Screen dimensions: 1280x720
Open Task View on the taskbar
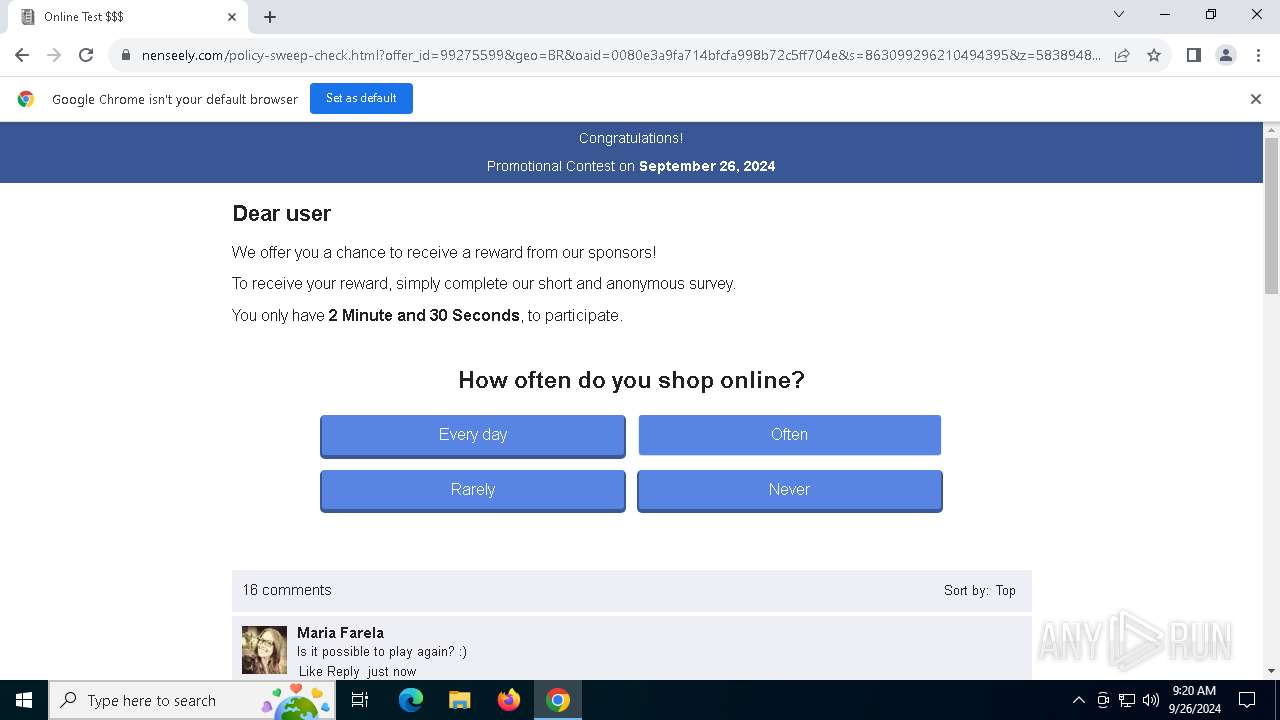(x=360, y=700)
